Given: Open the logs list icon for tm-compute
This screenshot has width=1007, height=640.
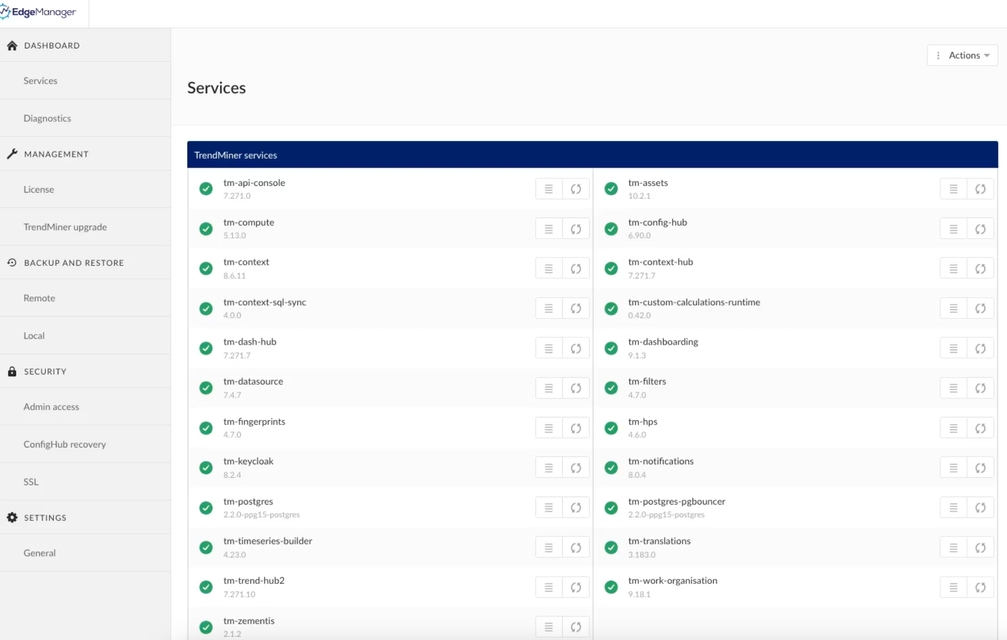Looking at the screenshot, I should (x=548, y=229).
